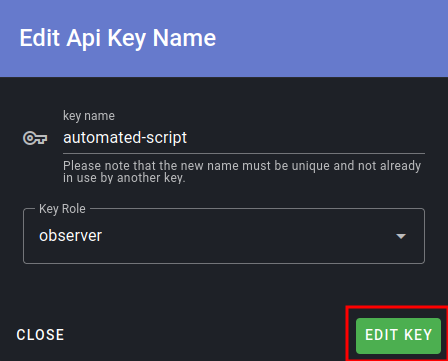This screenshot has width=448, height=361.
Task: Click the 'key name' field label
Action: click(89, 116)
